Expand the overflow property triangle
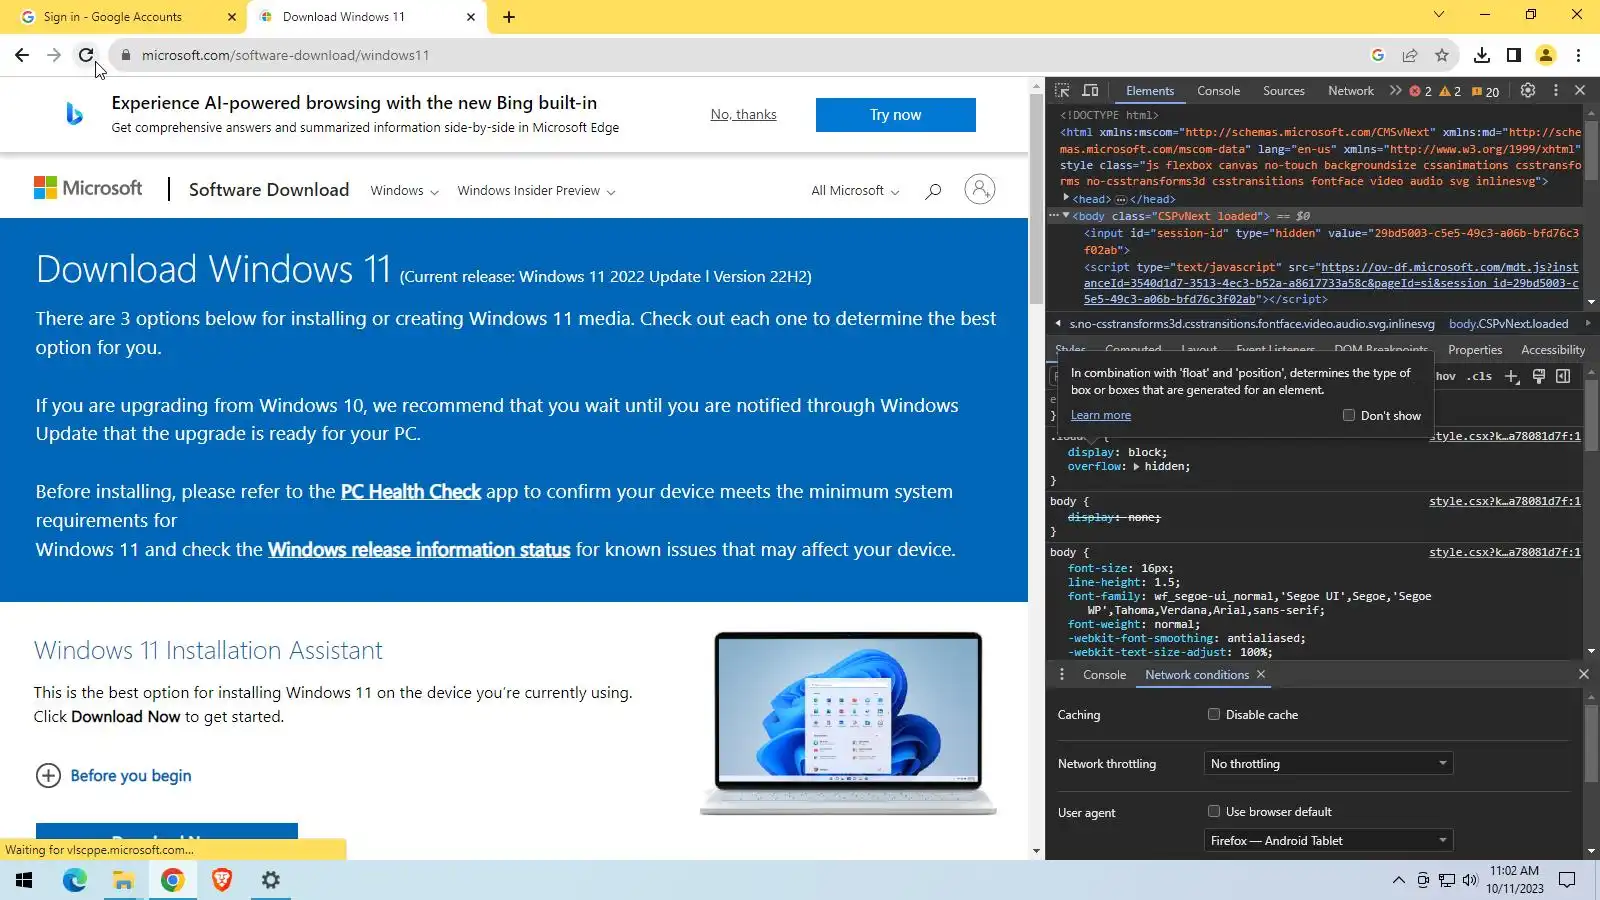Screen dimensions: 1600x900 [1136, 466]
